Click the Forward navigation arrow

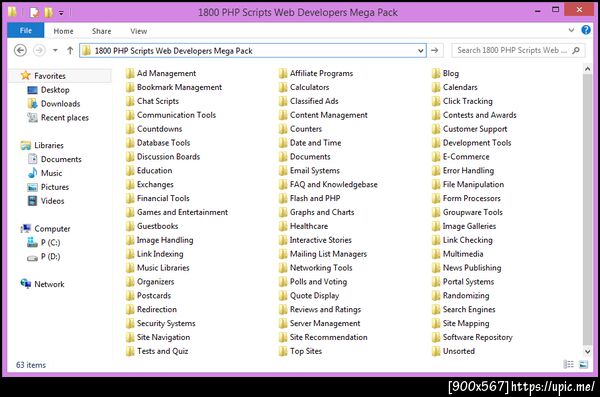[x=39, y=50]
